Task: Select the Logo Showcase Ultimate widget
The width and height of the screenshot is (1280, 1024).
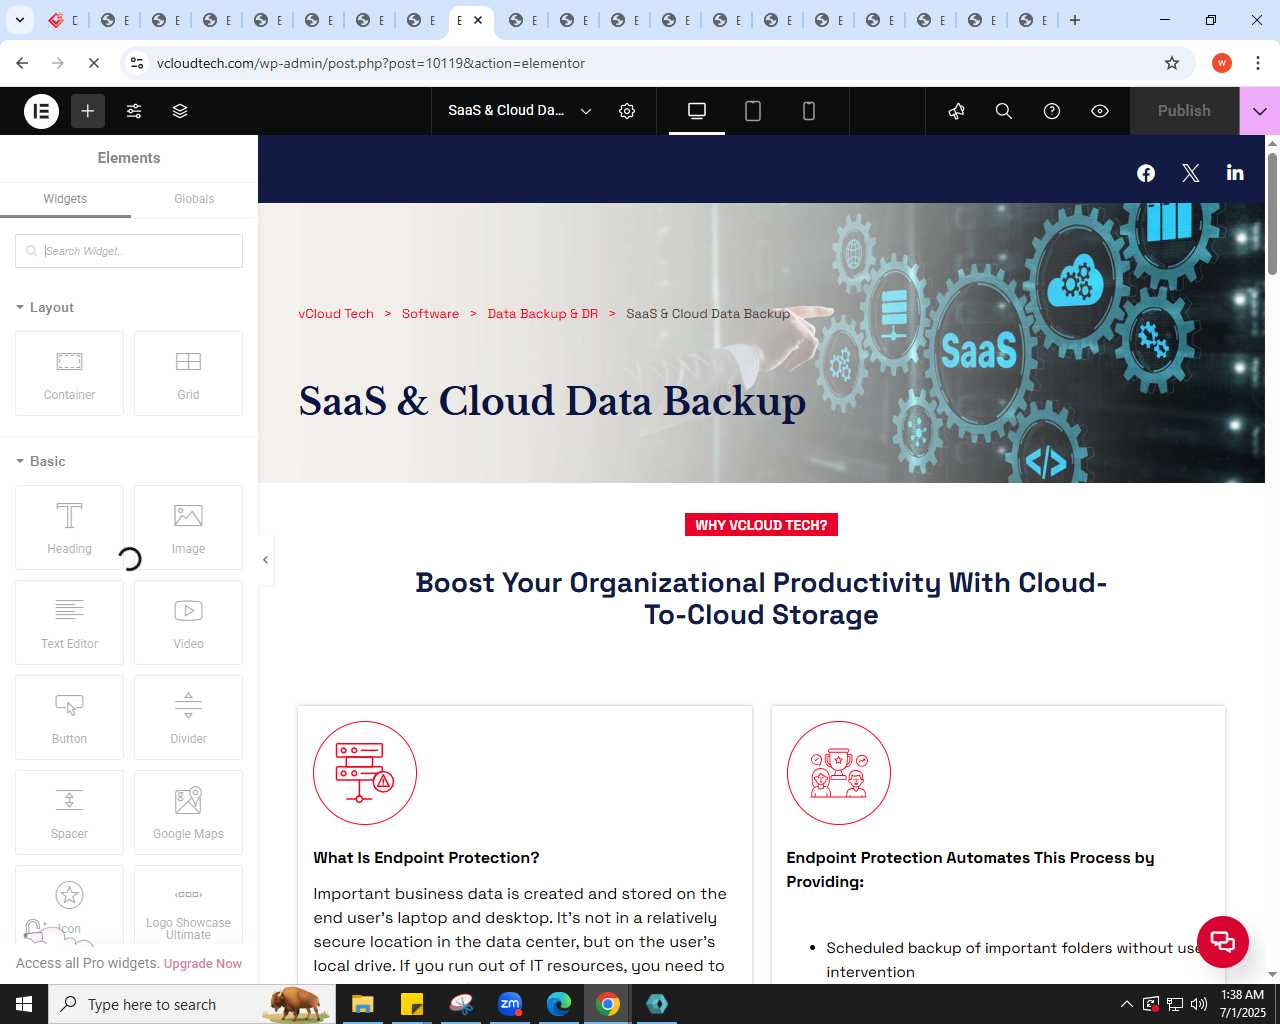Action: (188, 905)
